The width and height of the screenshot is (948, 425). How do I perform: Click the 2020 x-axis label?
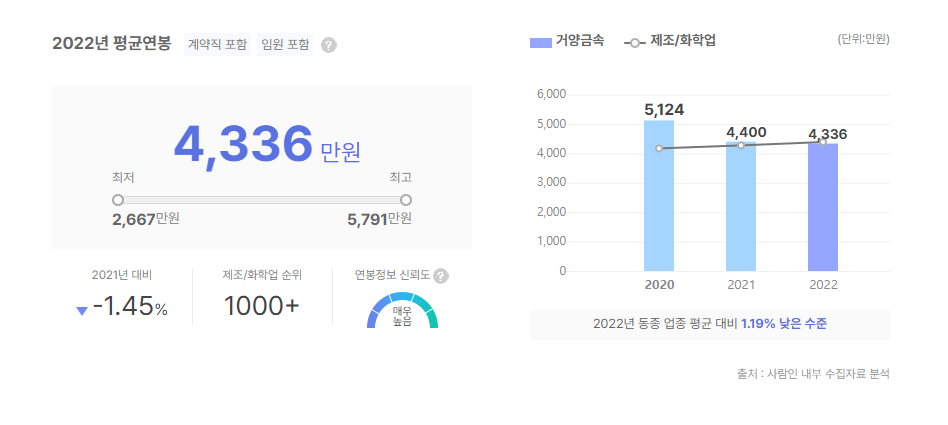coord(659,285)
